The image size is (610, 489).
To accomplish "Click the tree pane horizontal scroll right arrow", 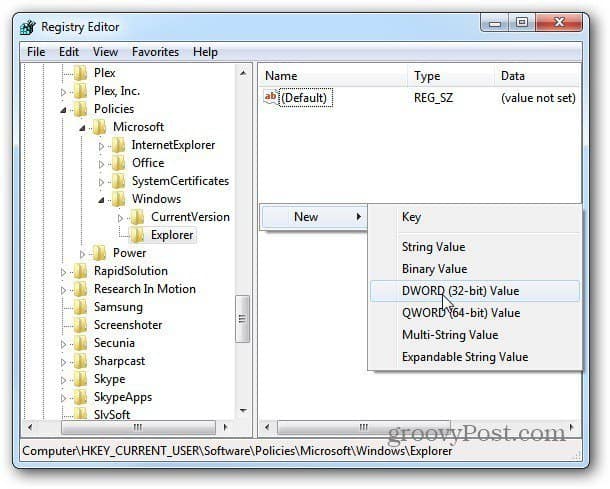I will click(225, 428).
